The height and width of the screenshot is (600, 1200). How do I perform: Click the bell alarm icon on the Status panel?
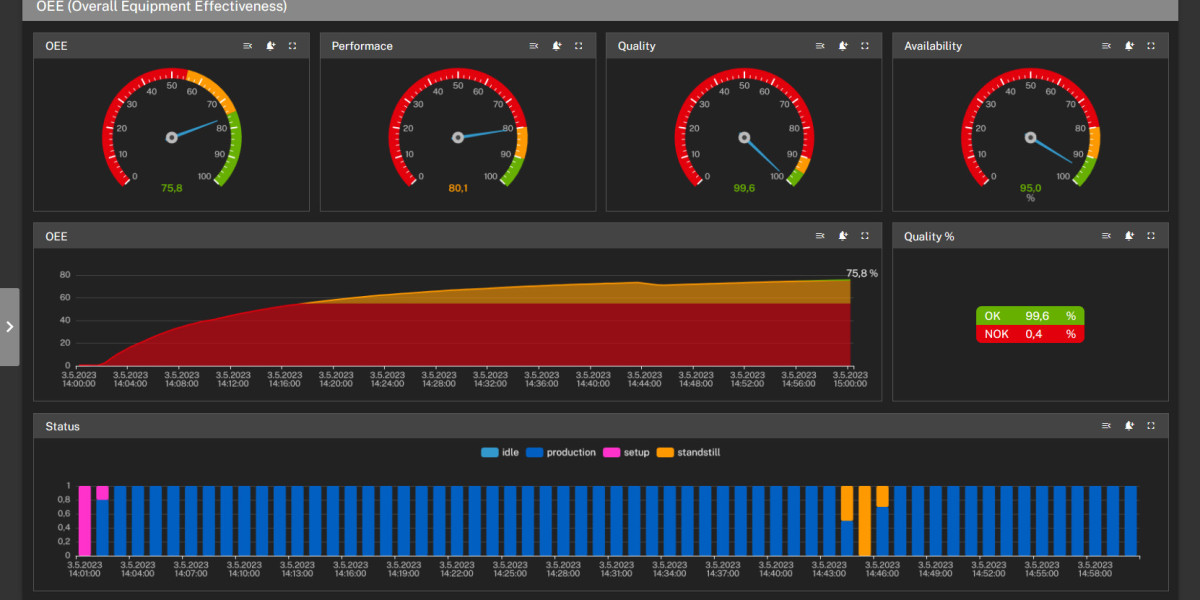coord(1129,426)
